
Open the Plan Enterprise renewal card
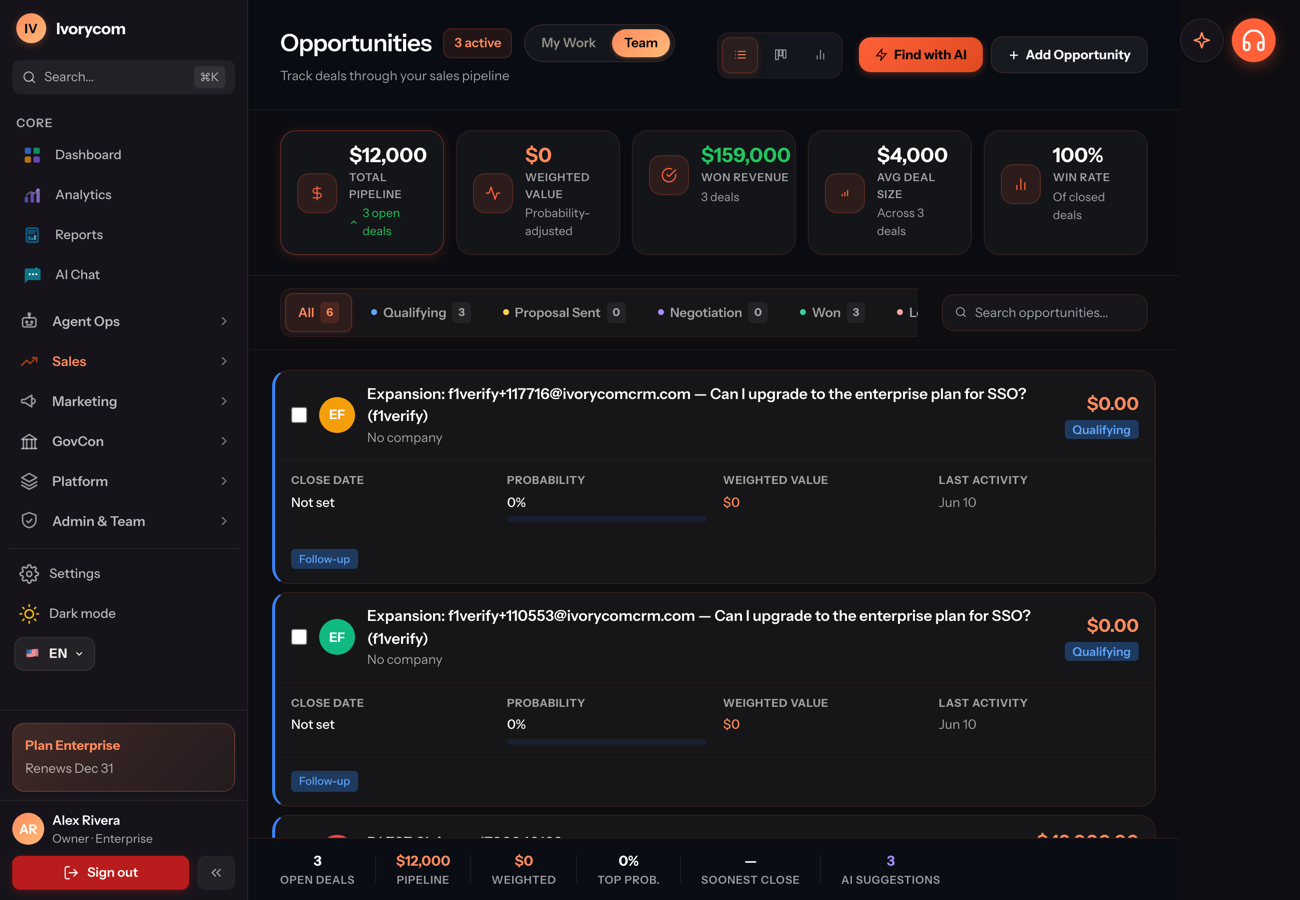click(x=124, y=757)
